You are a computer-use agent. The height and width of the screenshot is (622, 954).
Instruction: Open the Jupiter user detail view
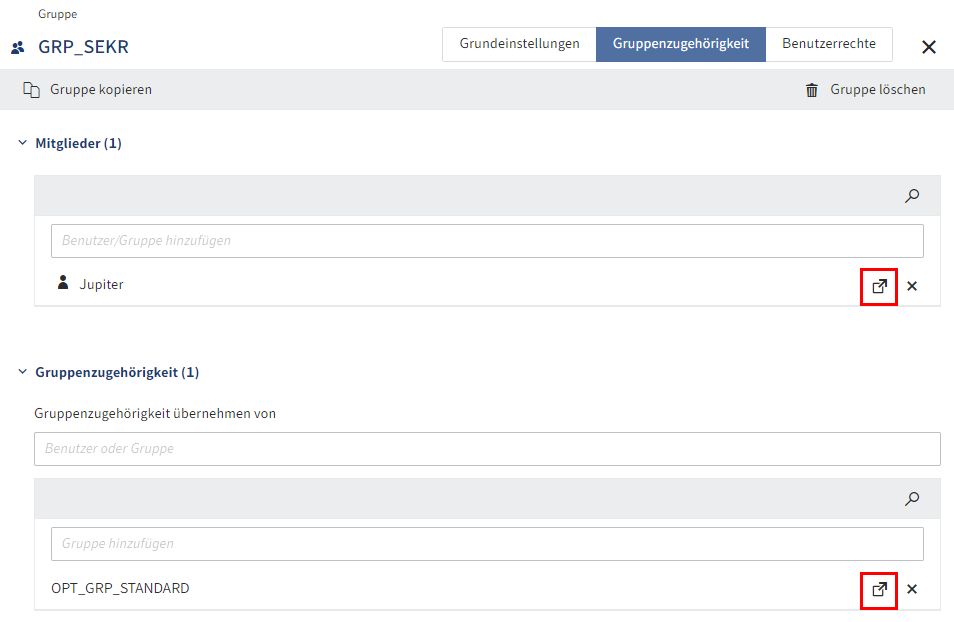click(878, 287)
